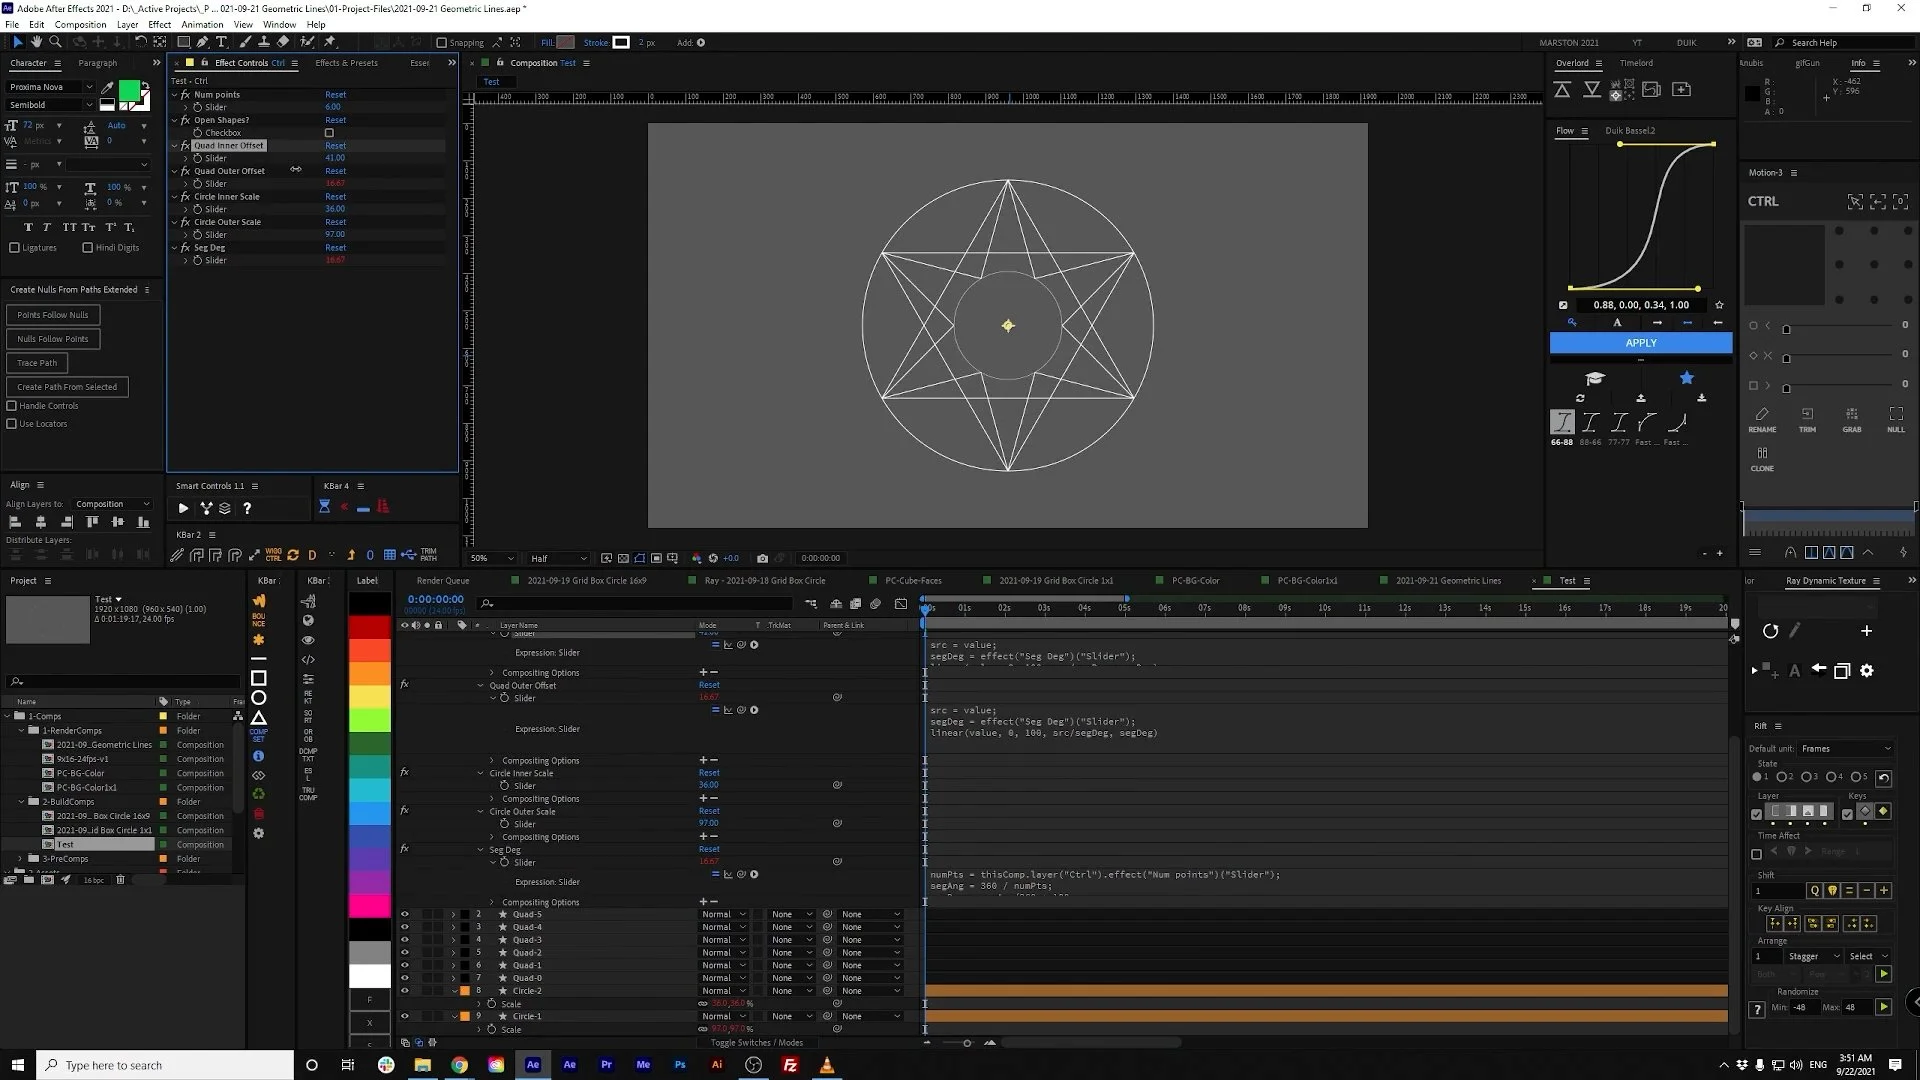Check the Open Shapes Checkbox effect

coord(329,133)
